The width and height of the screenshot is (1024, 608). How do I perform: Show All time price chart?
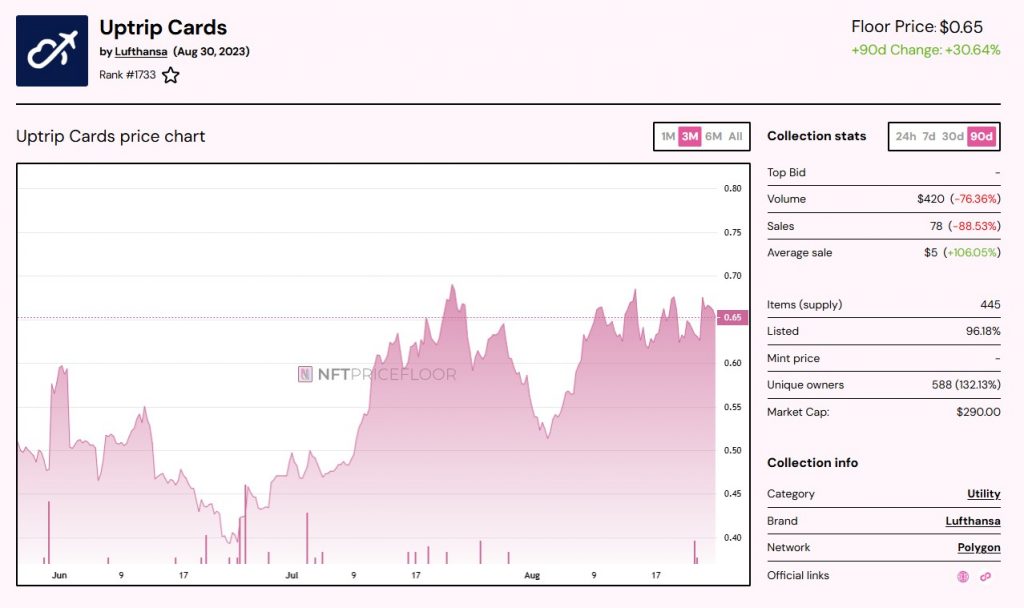tap(735, 137)
